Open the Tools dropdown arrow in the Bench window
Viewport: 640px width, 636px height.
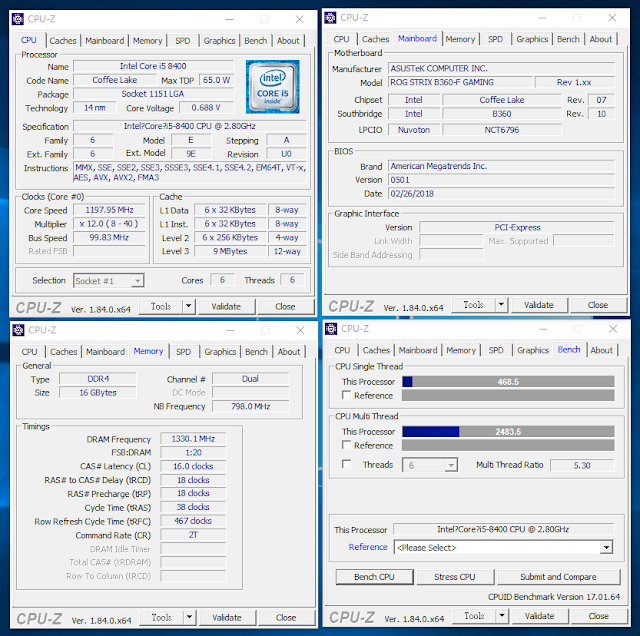[x=502, y=616]
